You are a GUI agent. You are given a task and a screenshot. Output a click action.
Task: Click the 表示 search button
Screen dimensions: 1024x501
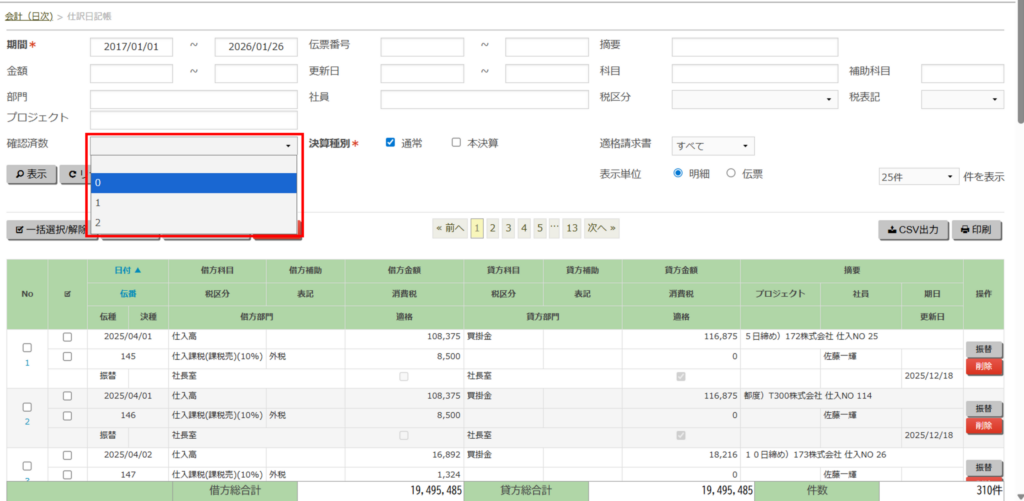click(30, 174)
